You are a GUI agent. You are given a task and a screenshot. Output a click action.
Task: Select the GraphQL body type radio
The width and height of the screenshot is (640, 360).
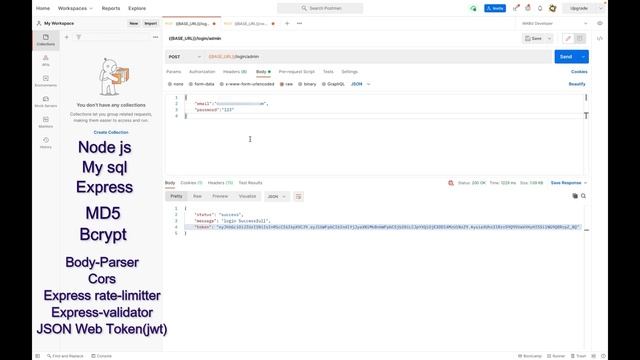click(x=324, y=84)
